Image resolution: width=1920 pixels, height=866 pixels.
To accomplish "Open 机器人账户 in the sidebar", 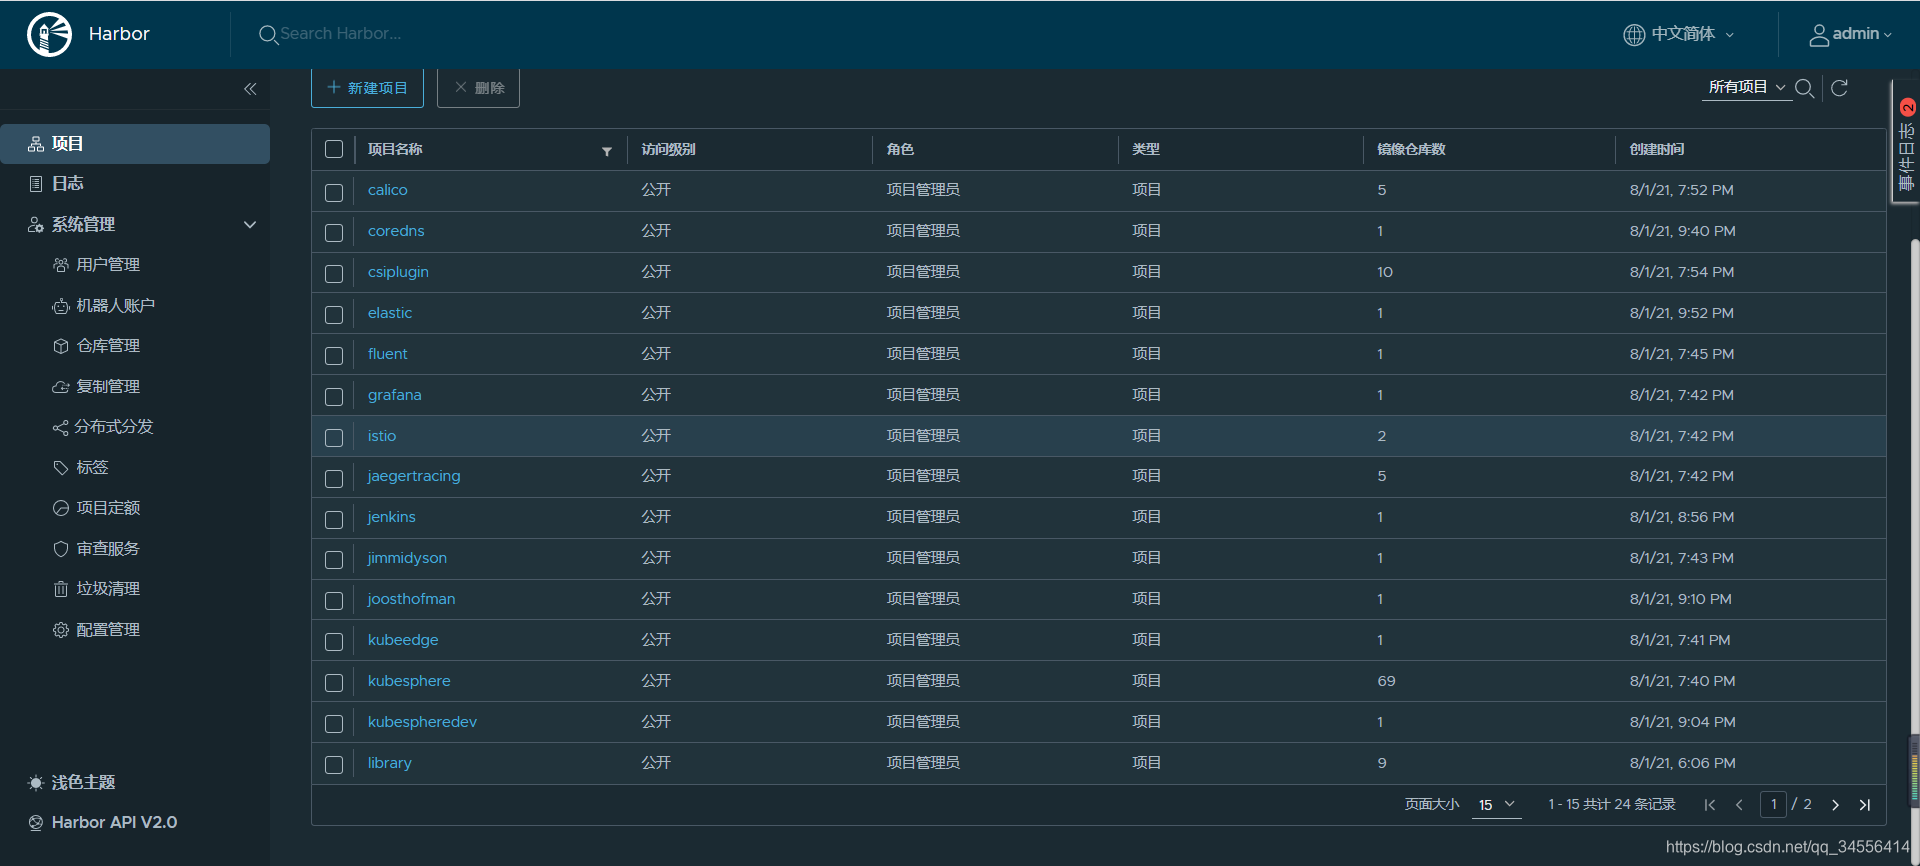I will (115, 306).
